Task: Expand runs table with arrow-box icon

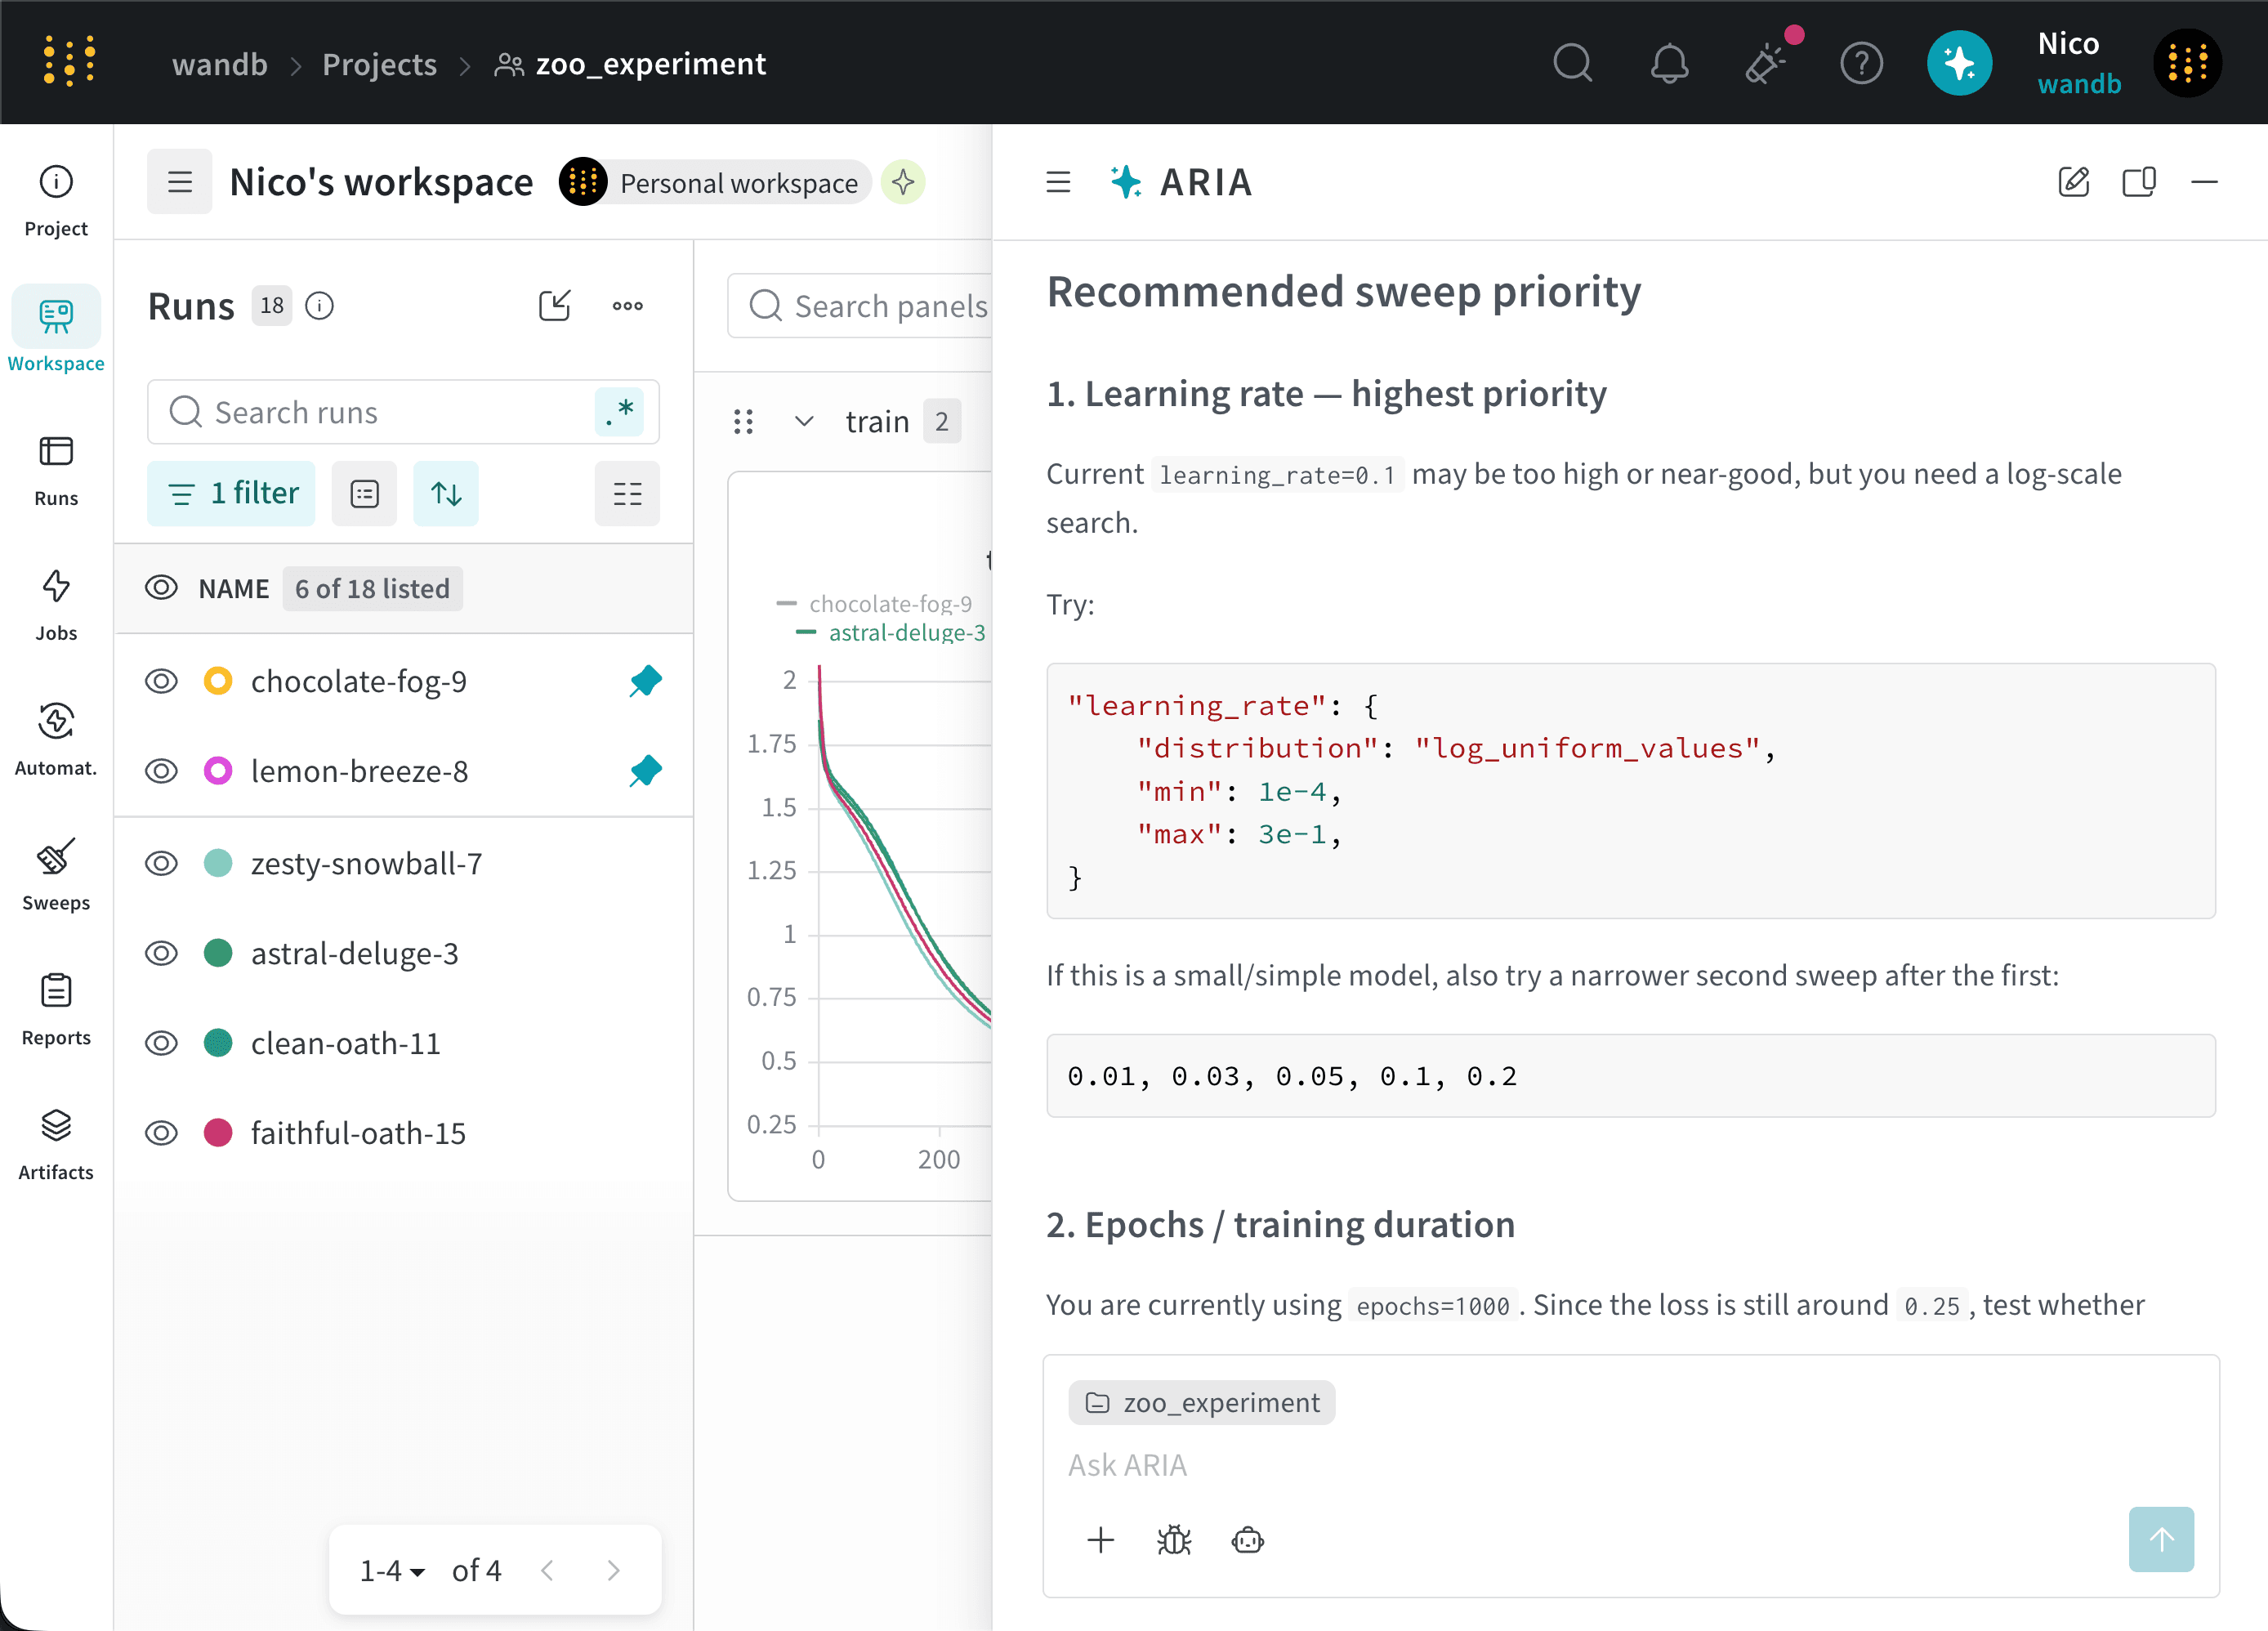Action: [554, 306]
